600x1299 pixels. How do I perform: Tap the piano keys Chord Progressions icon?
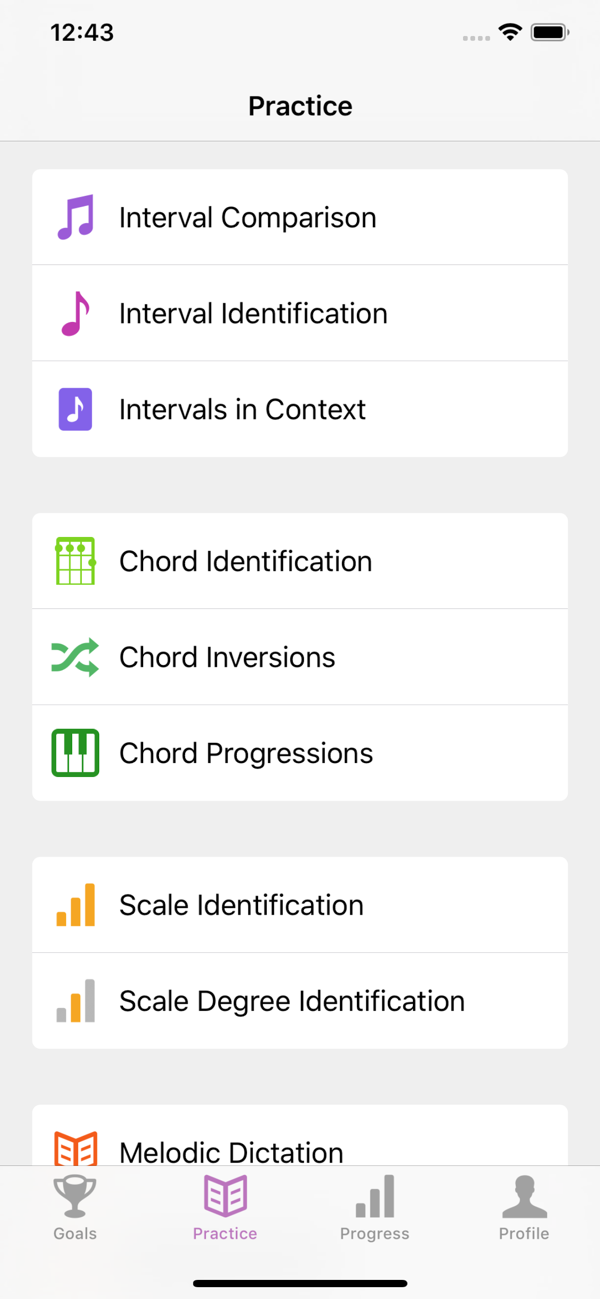pos(75,753)
